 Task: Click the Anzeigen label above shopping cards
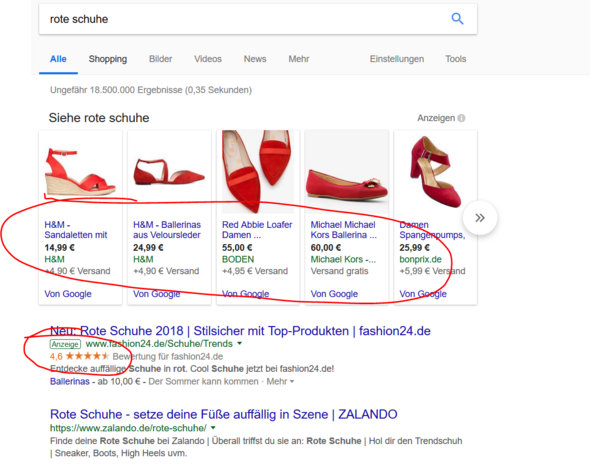click(x=436, y=118)
